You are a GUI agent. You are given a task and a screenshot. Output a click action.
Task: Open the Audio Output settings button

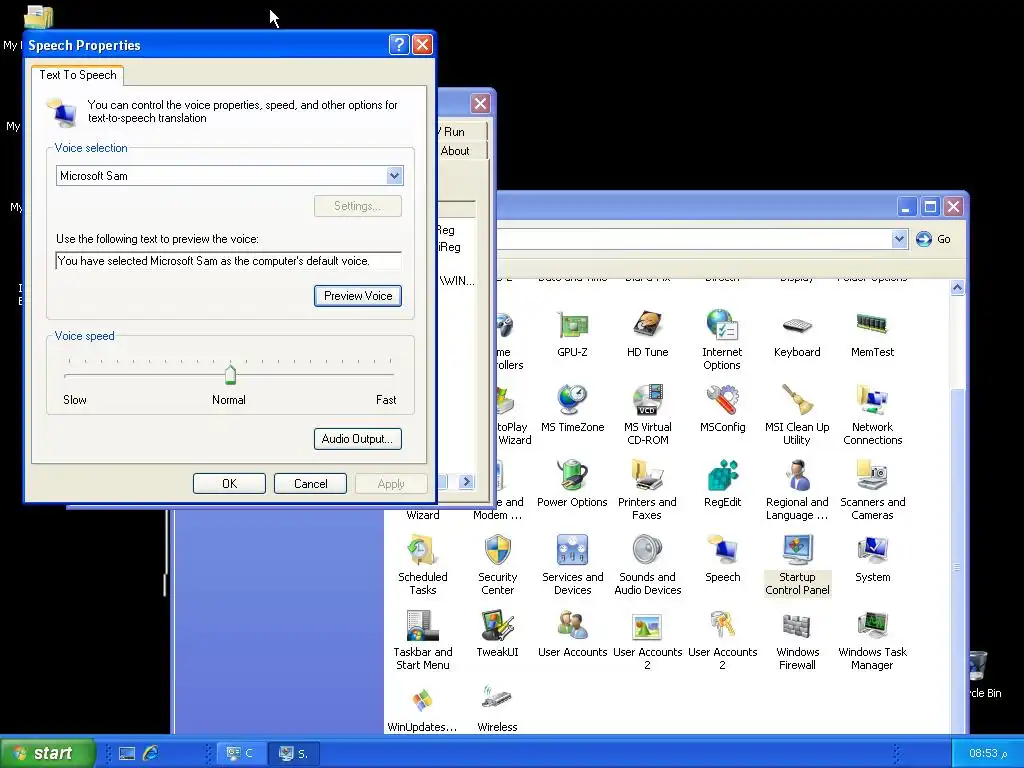[357, 439]
